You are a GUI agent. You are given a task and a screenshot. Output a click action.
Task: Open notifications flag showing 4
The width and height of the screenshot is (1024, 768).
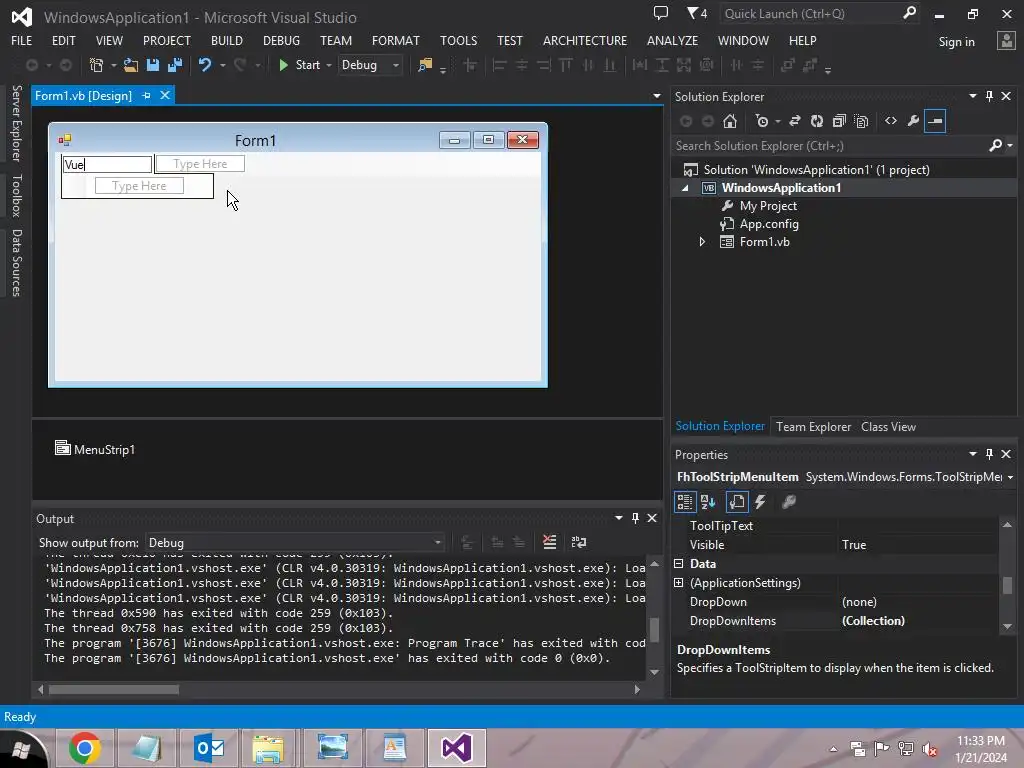697,13
